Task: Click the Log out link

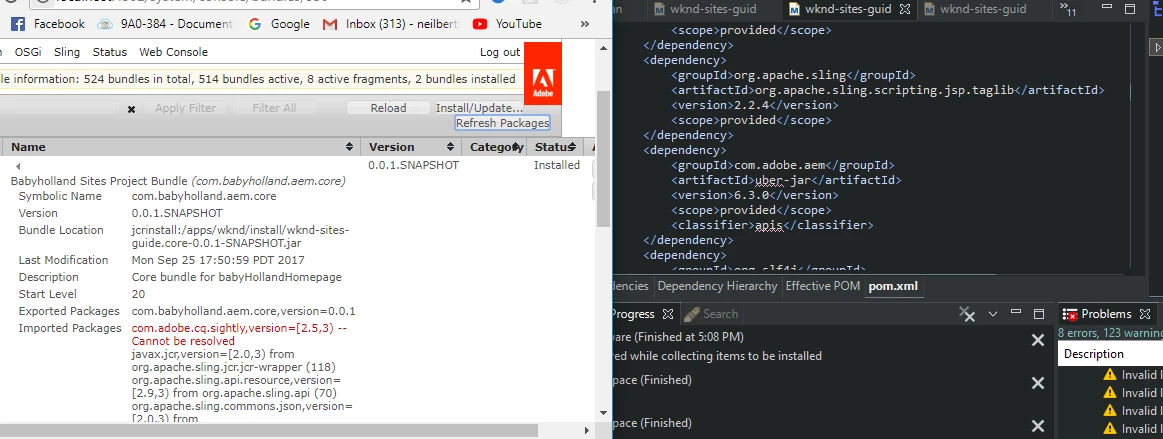Action: point(500,52)
